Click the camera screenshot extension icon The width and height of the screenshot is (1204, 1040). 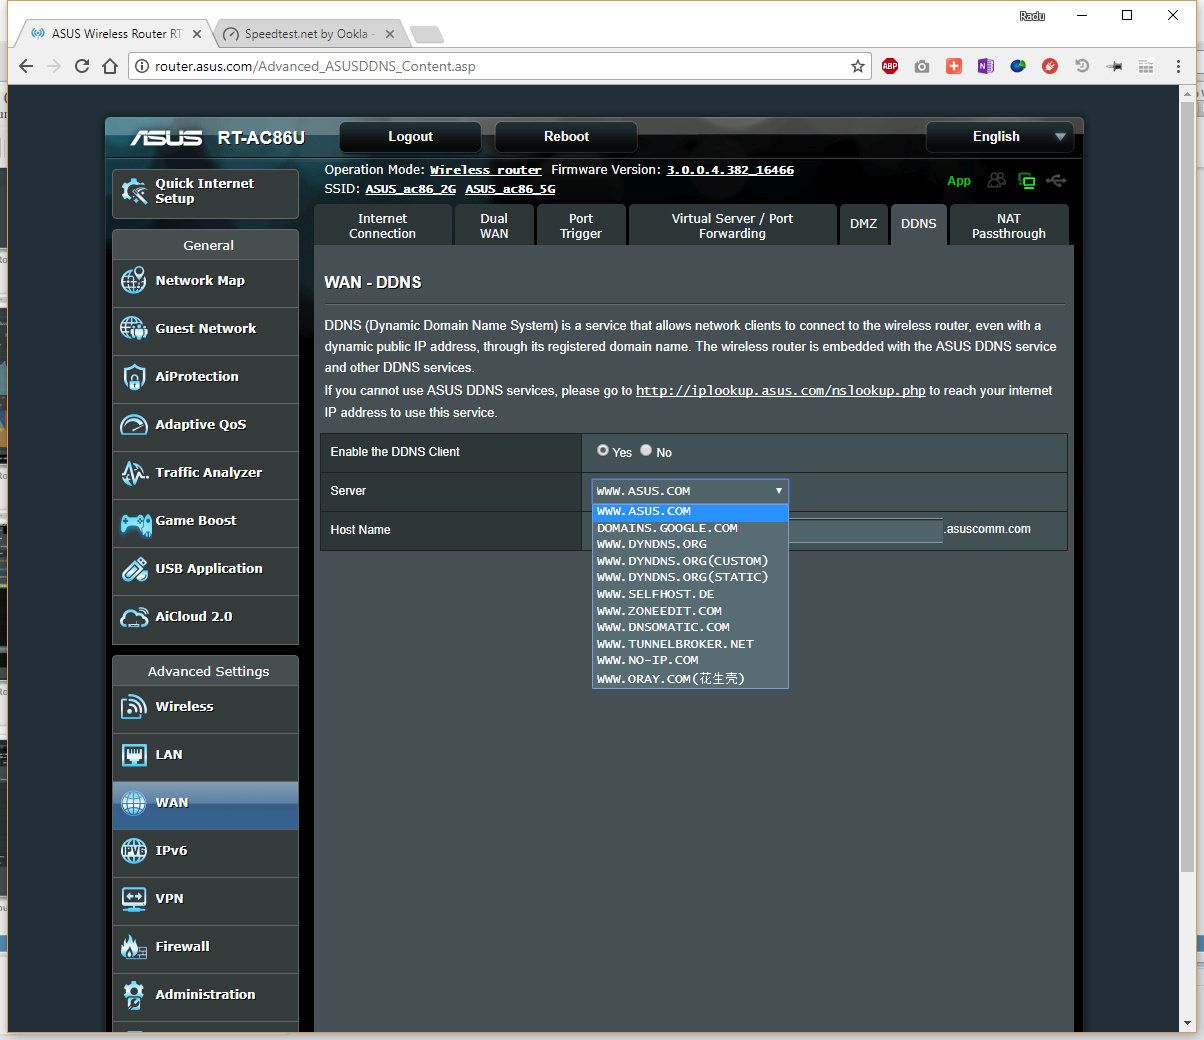922,66
